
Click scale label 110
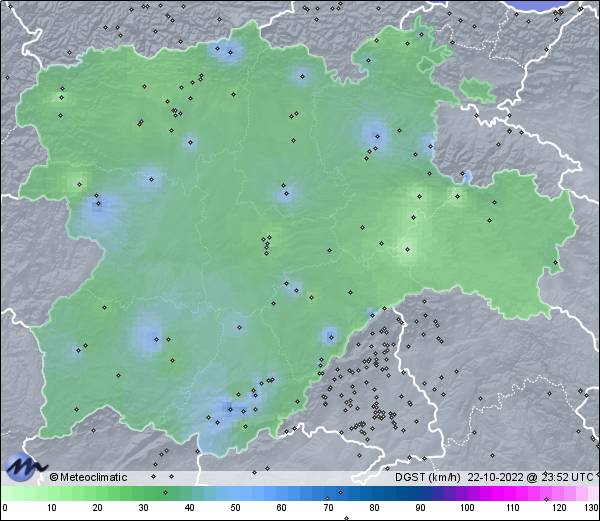(x=513, y=508)
